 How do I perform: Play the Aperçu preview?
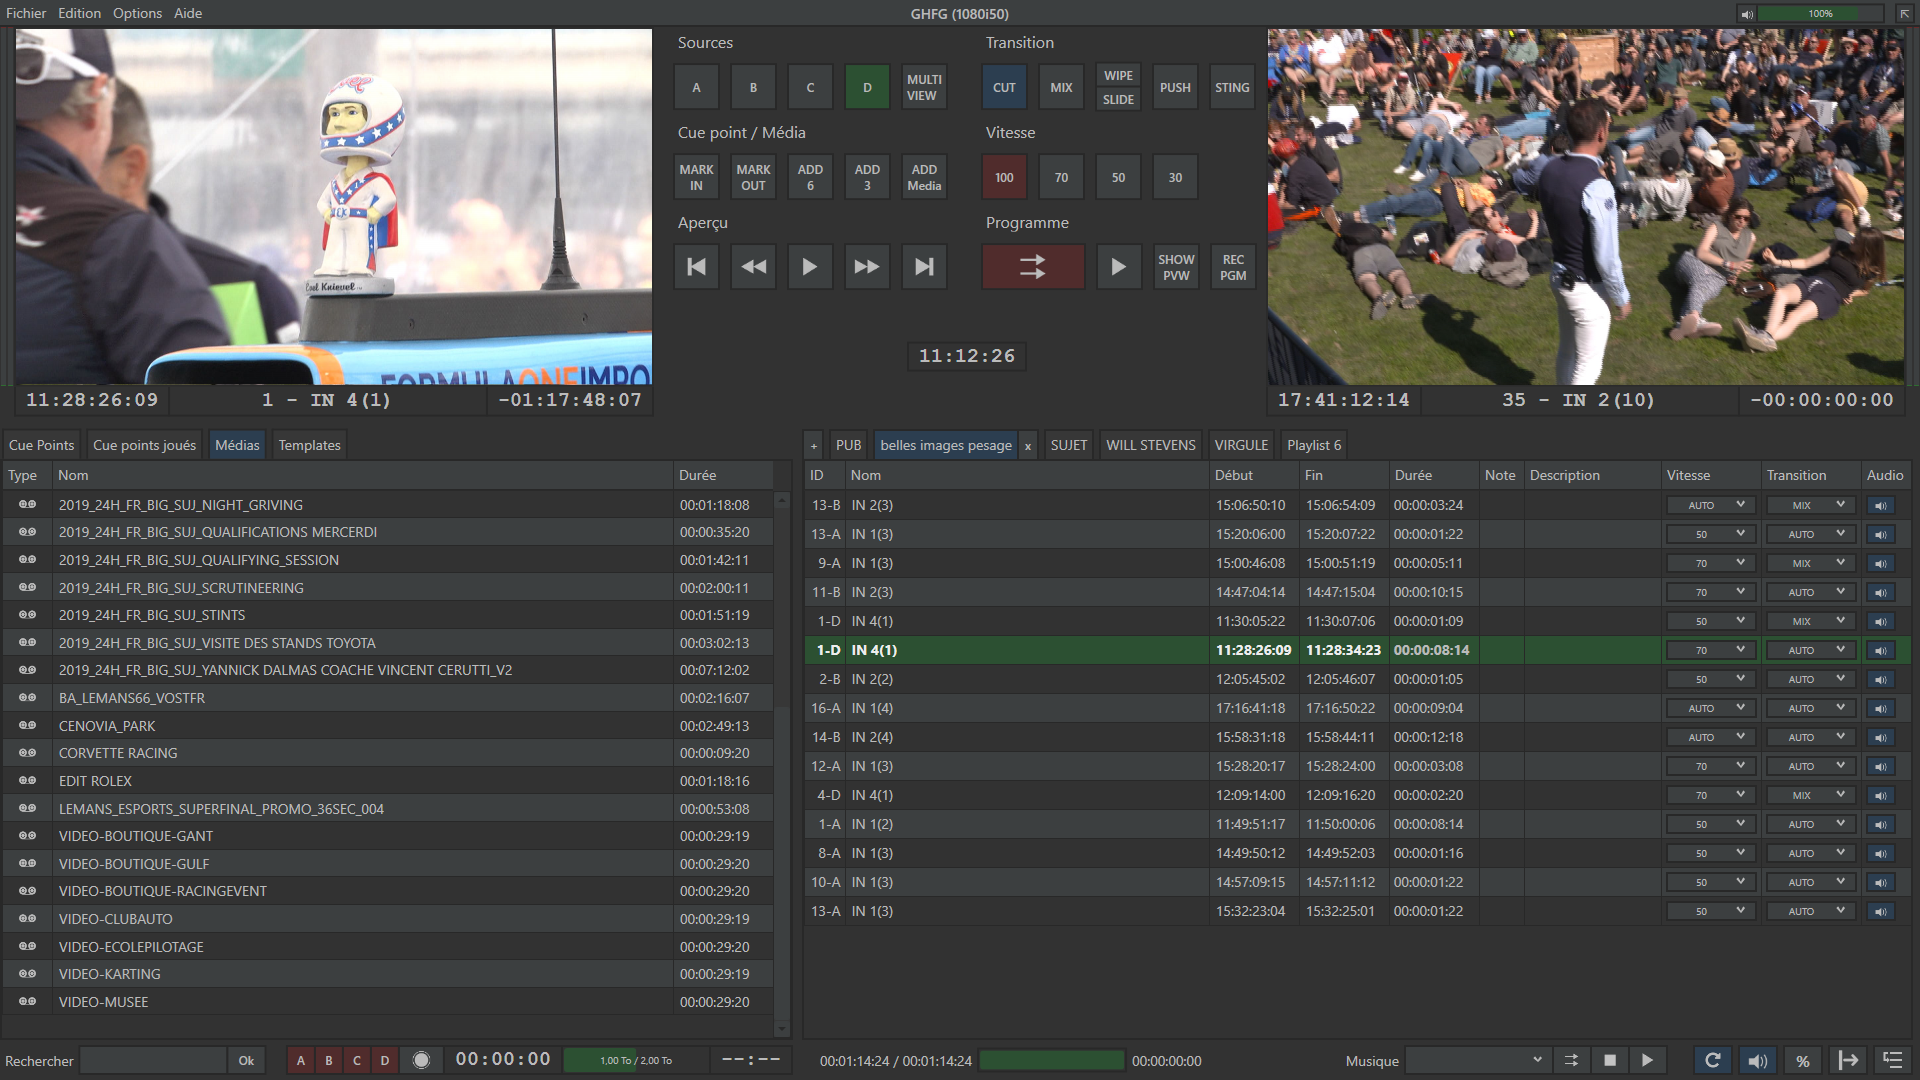[x=810, y=267]
